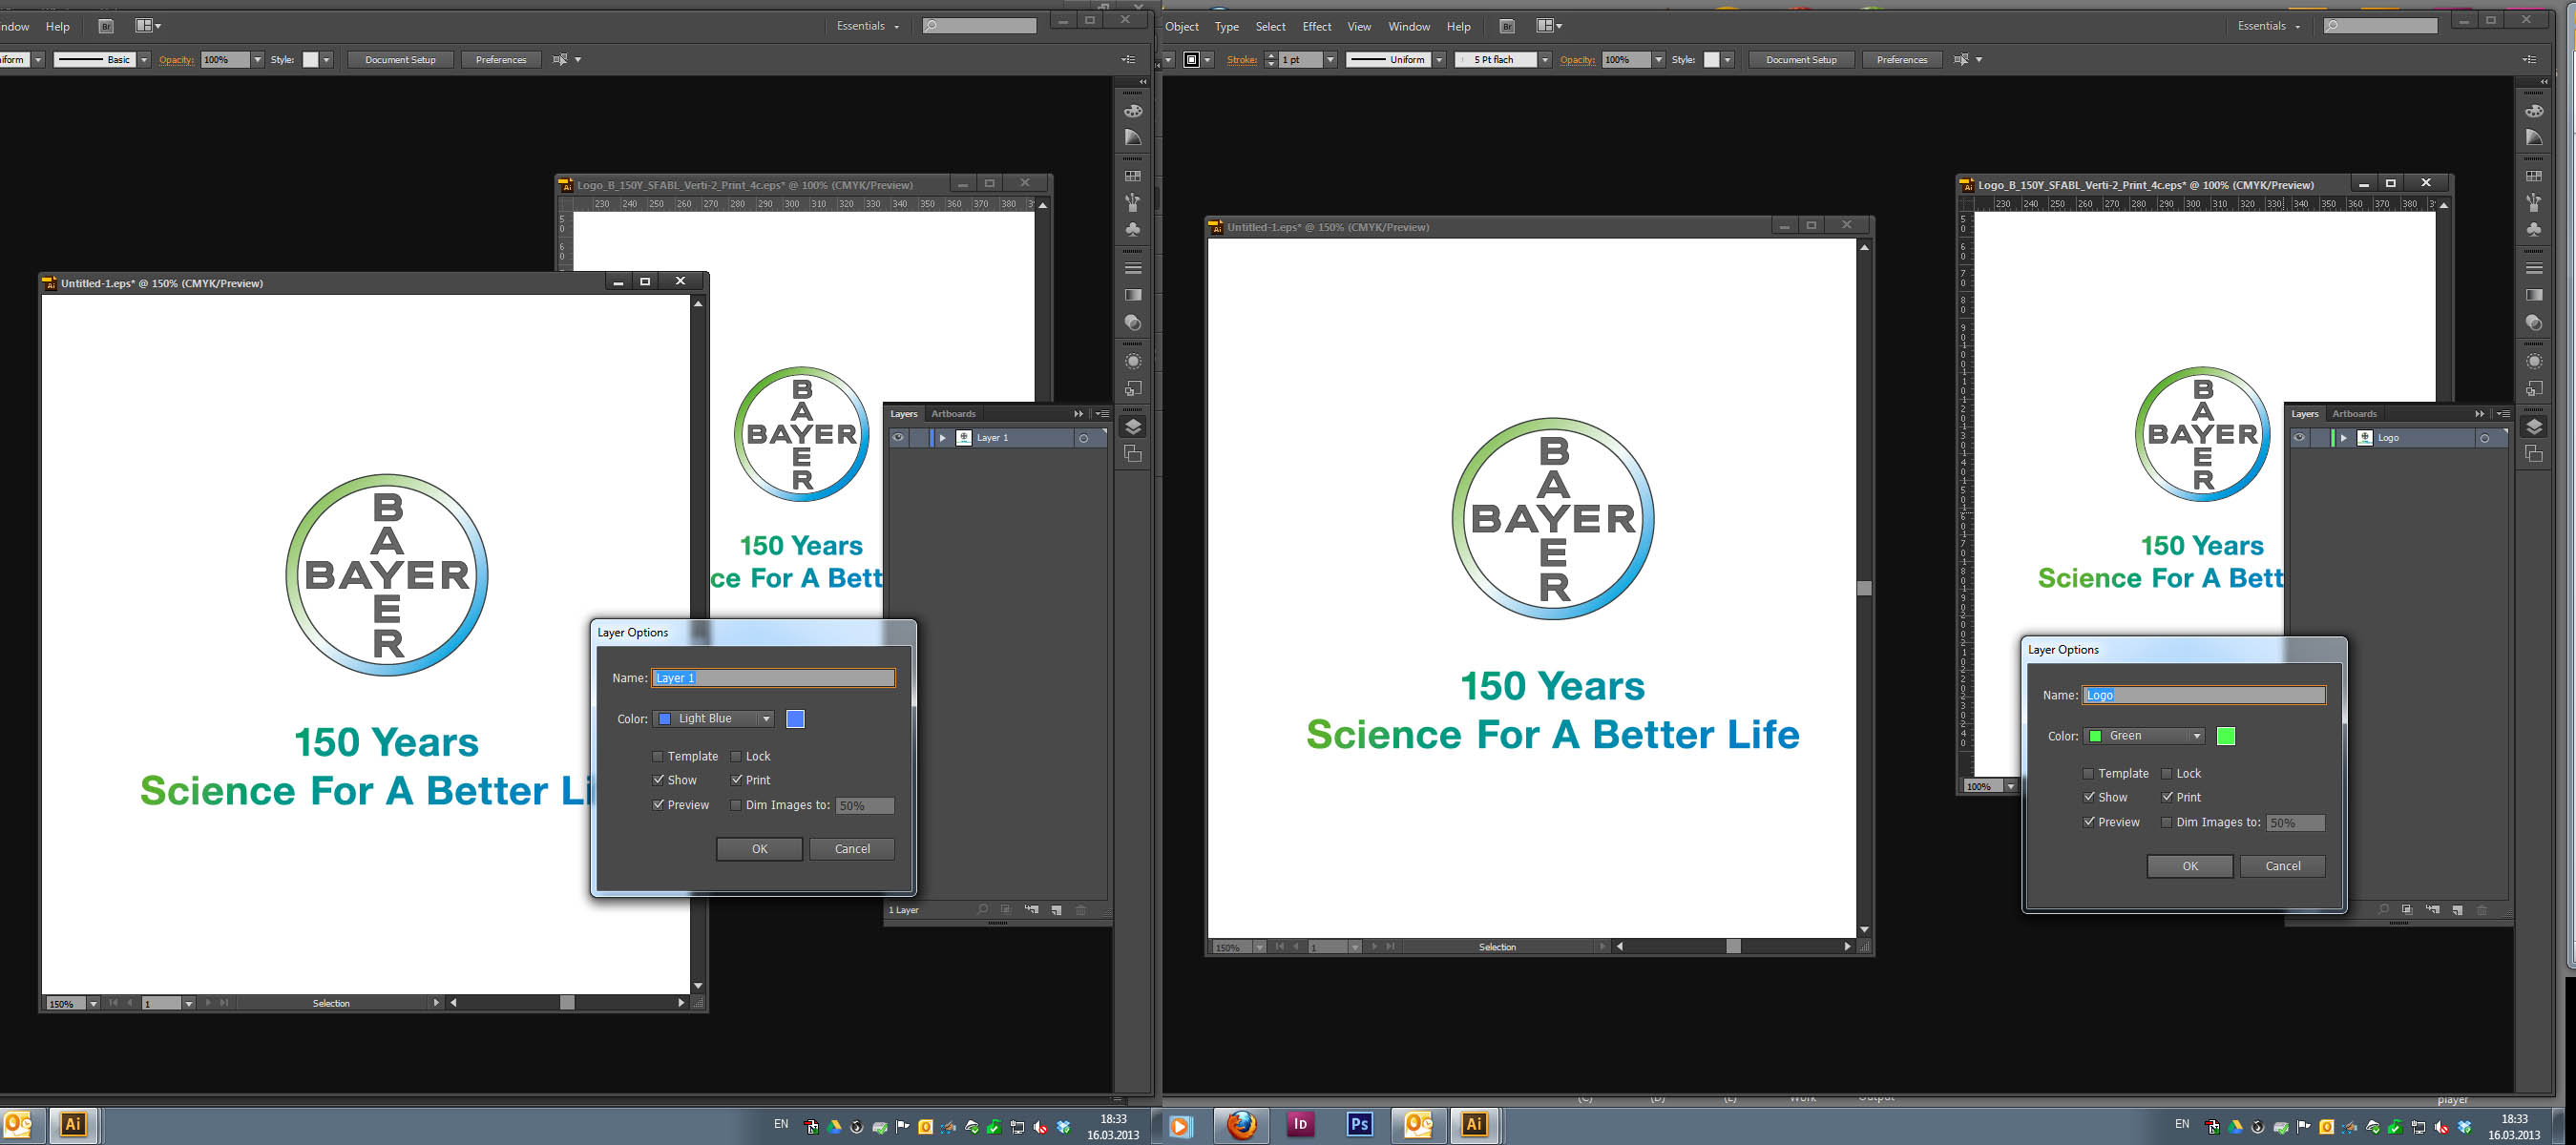The width and height of the screenshot is (2576, 1145).
Task: Cancel the Layer 1 options dialog
Action: pos(852,849)
